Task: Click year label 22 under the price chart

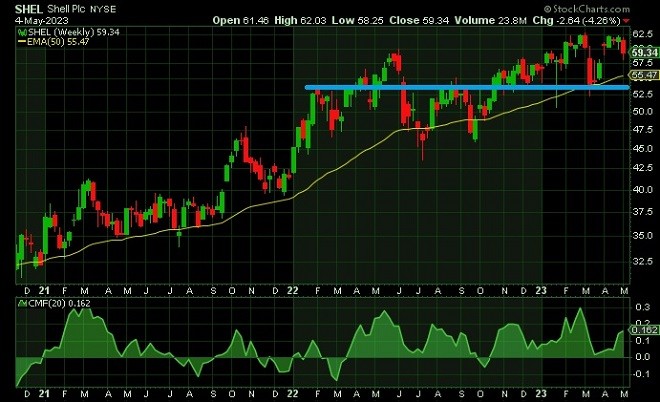Action: point(293,290)
